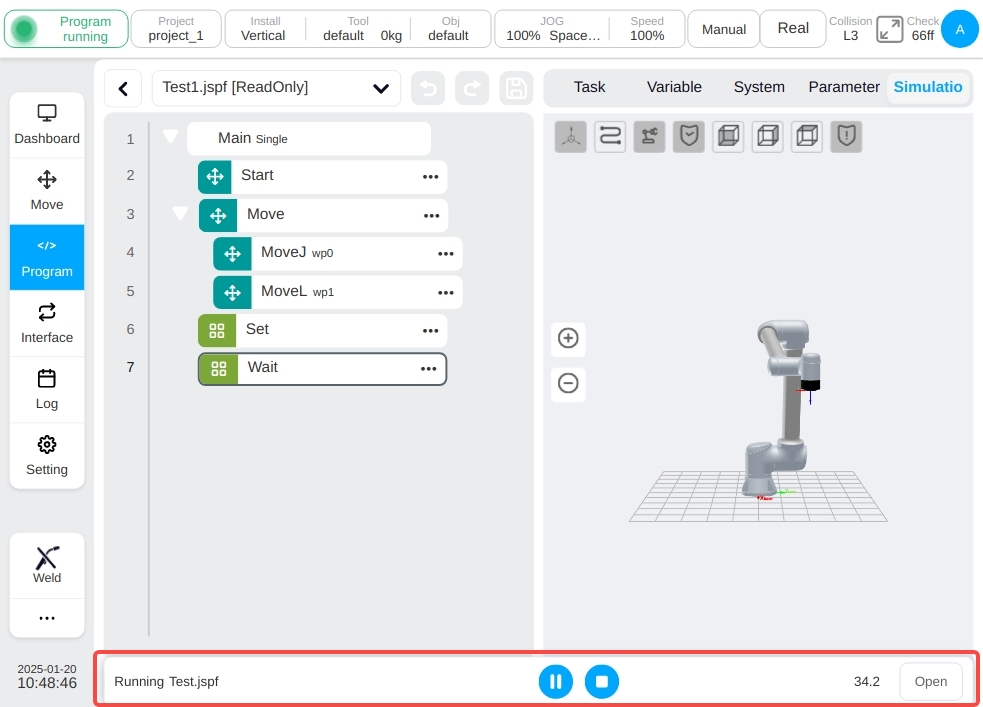The image size is (983, 707).
Task: Toggle trajectory path display icon
Action: click(610, 136)
